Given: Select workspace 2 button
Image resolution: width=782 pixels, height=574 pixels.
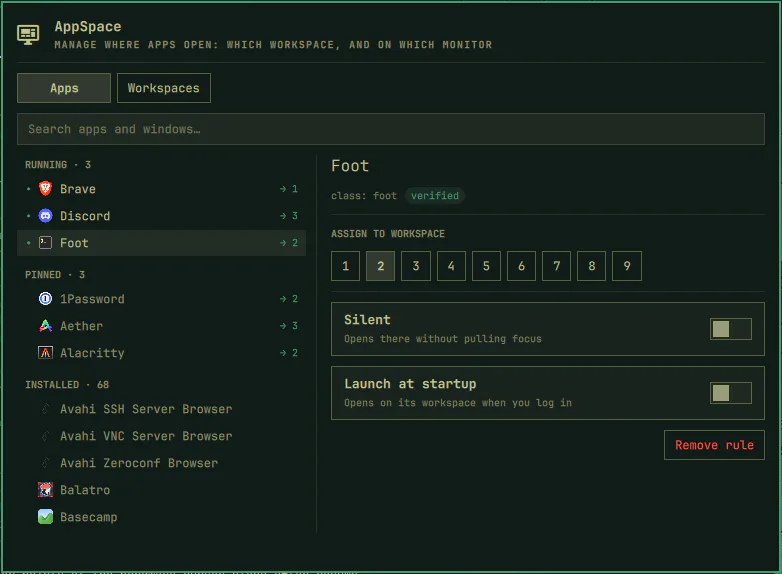Looking at the screenshot, I should 381,266.
